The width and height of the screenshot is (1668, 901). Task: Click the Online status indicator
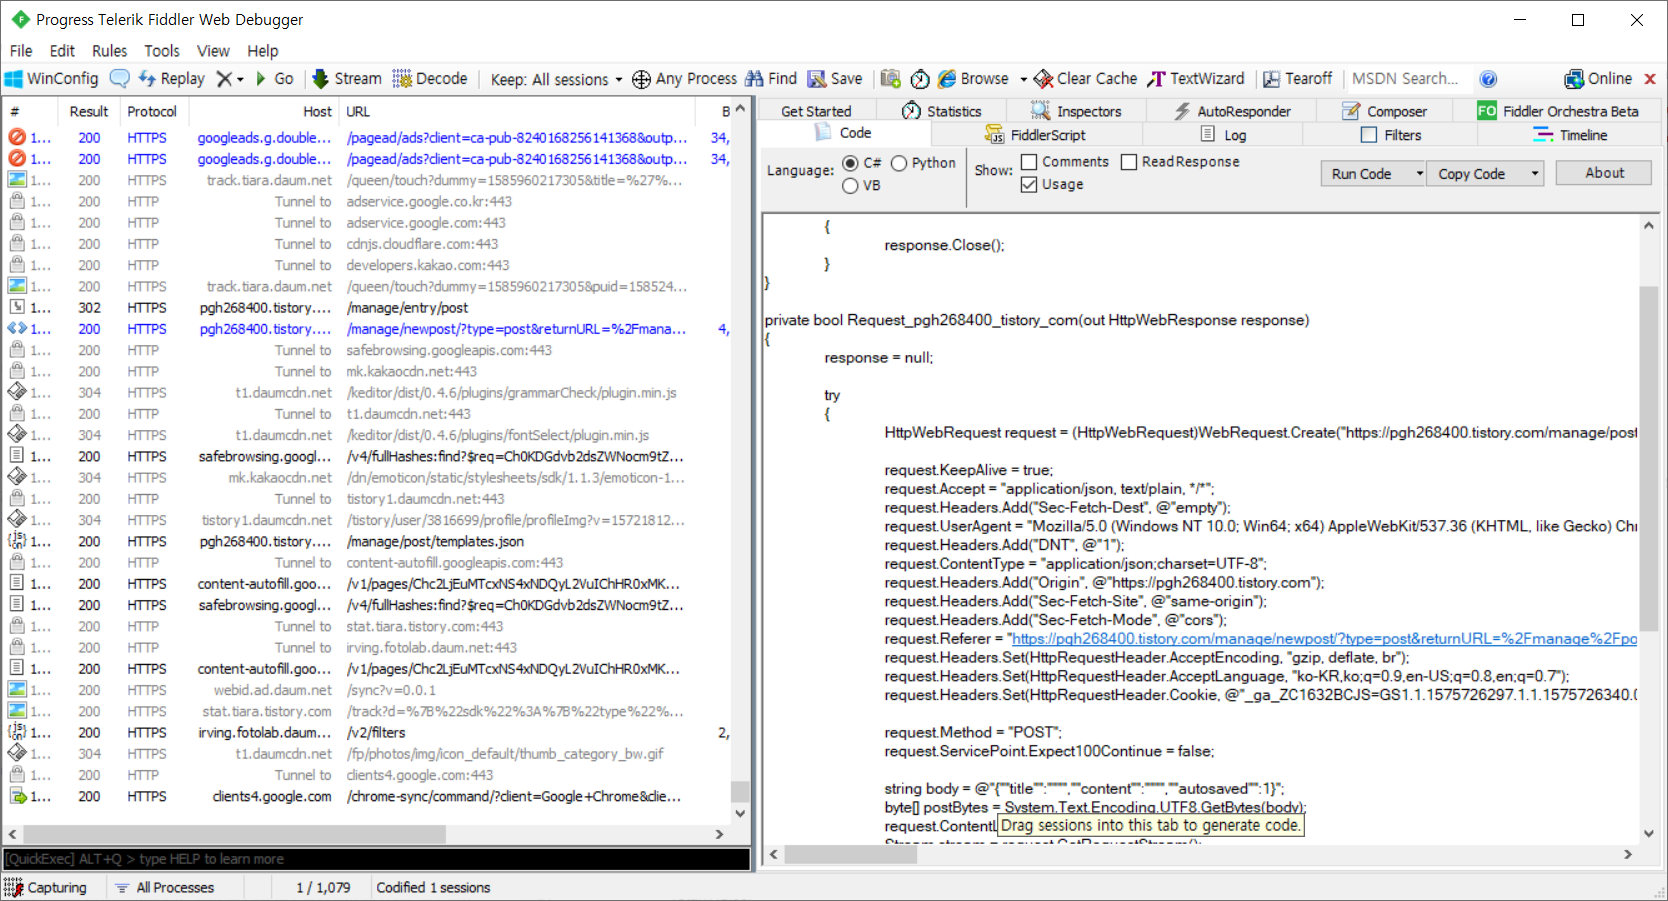click(1598, 79)
